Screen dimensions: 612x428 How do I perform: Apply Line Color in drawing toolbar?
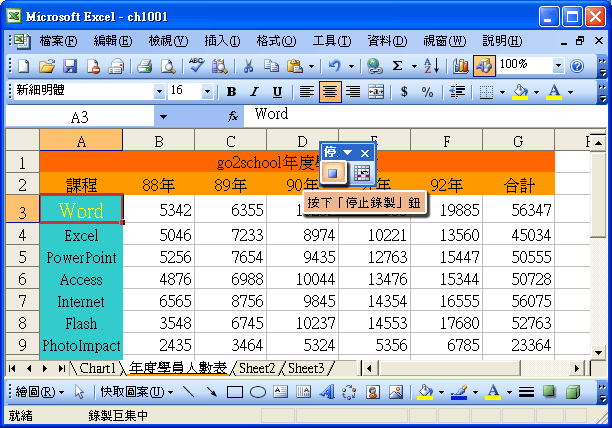coord(459,392)
